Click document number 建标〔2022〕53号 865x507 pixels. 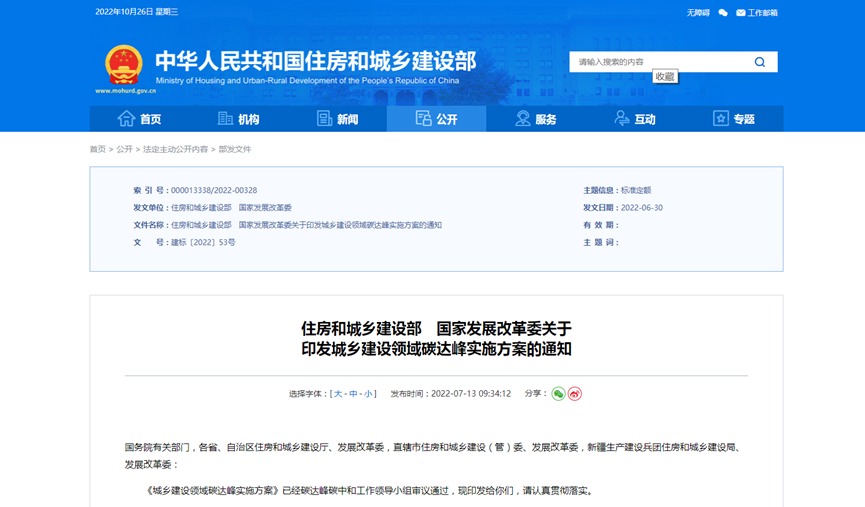pyautogui.click(x=203, y=242)
